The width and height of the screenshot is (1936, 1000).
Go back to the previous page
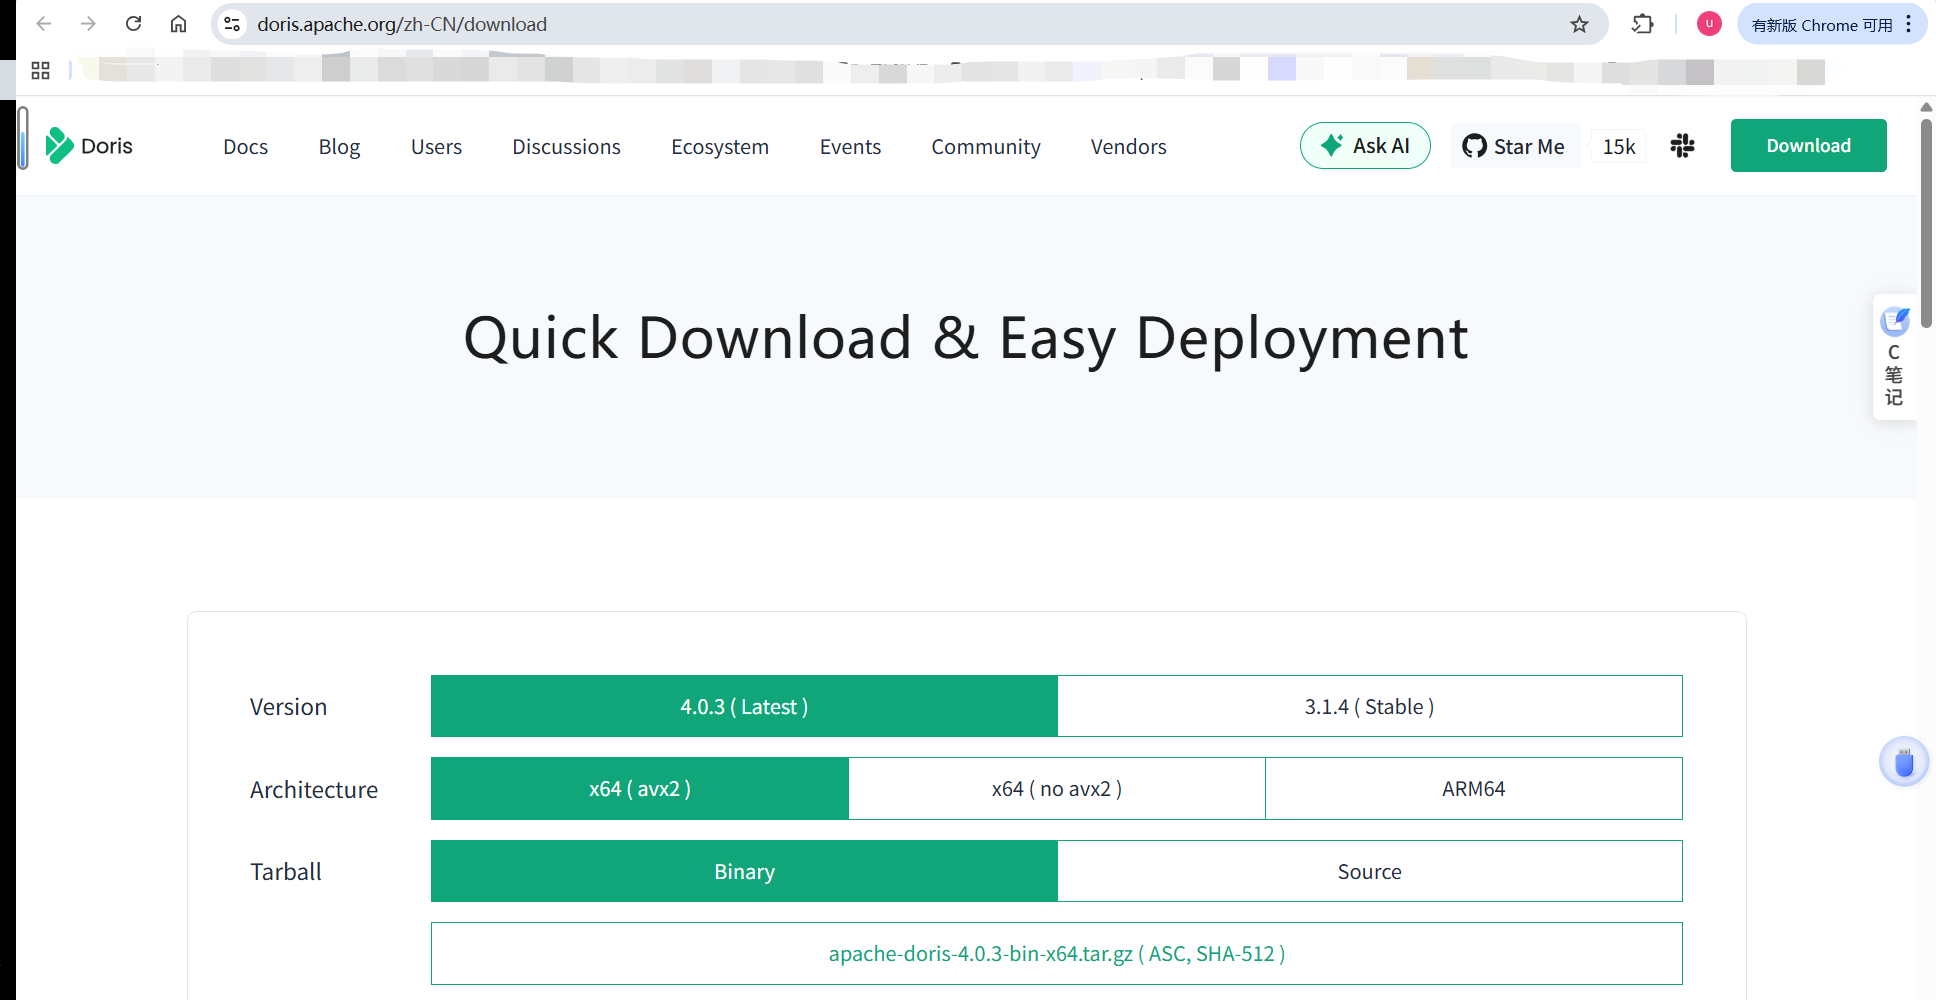[44, 24]
